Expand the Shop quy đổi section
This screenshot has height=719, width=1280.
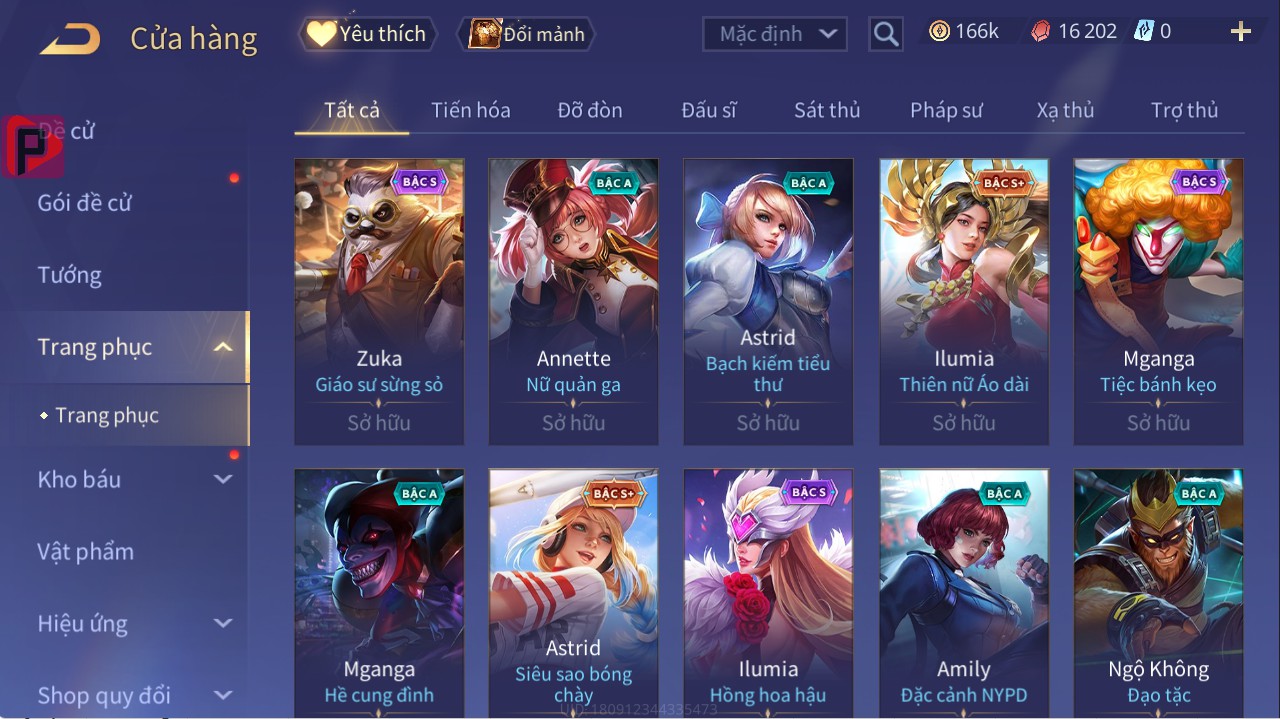click(223, 695)
